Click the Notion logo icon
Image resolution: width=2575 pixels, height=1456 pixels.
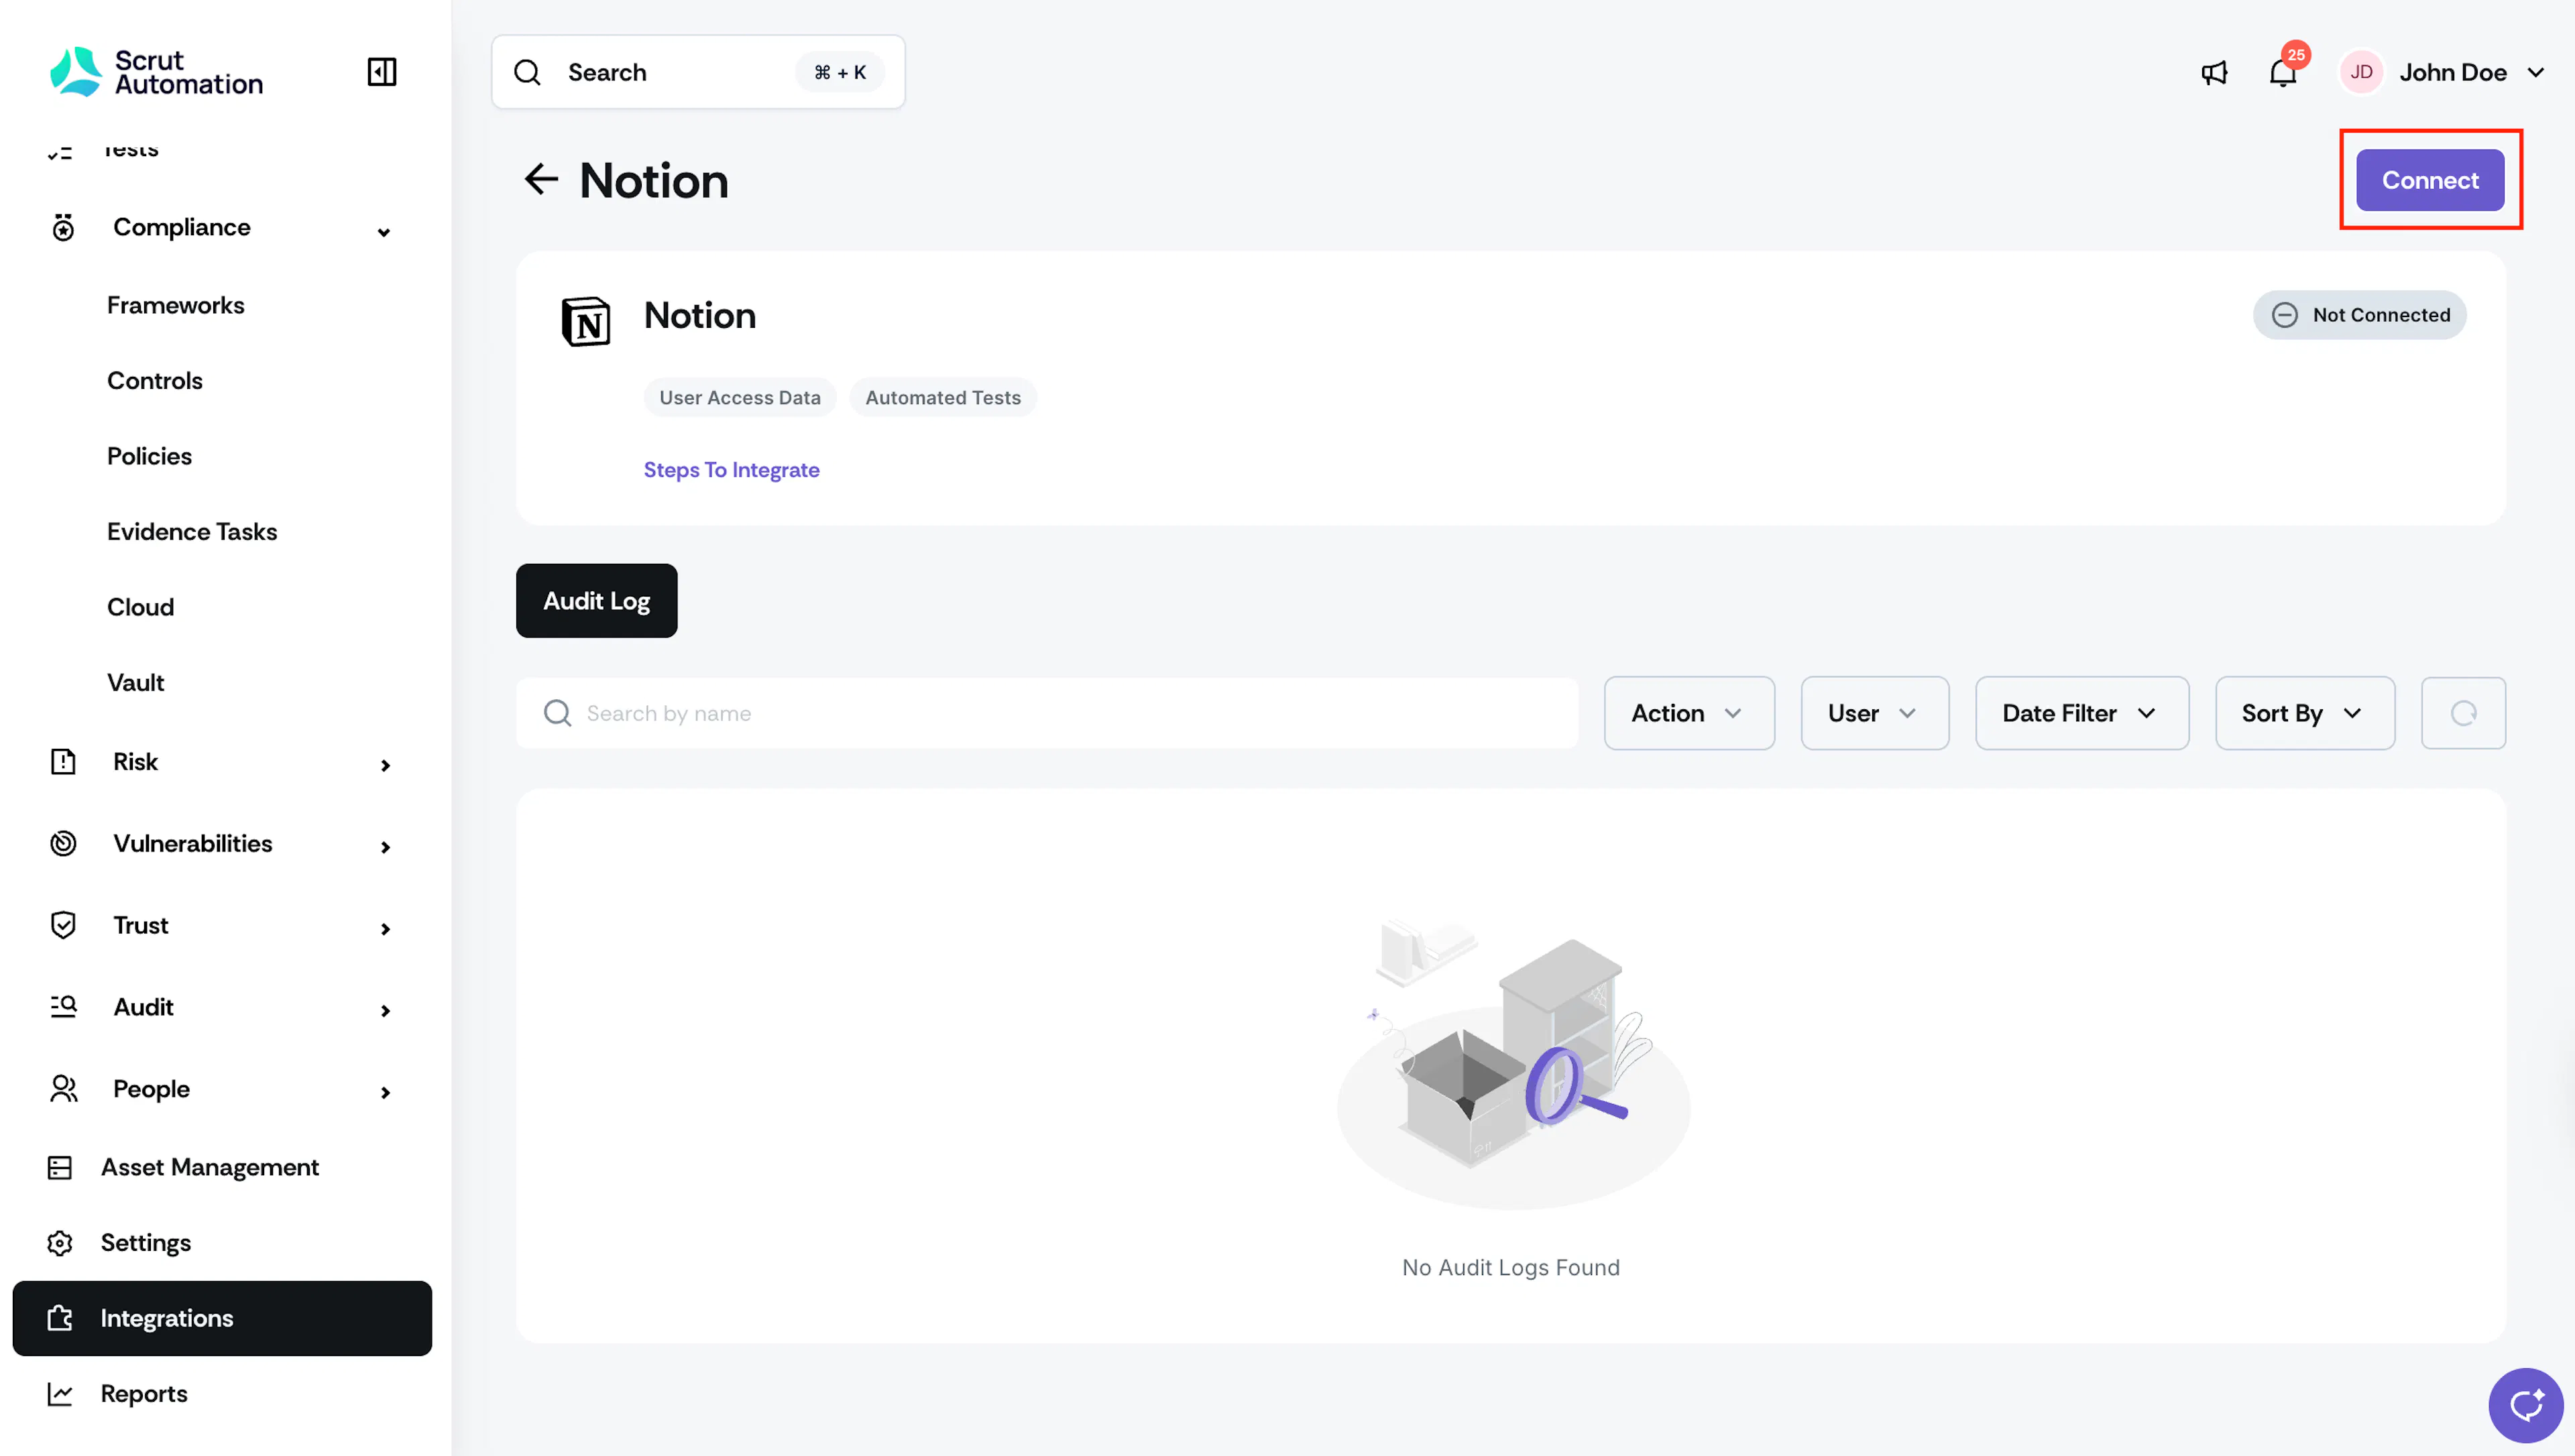pos(586,321)
